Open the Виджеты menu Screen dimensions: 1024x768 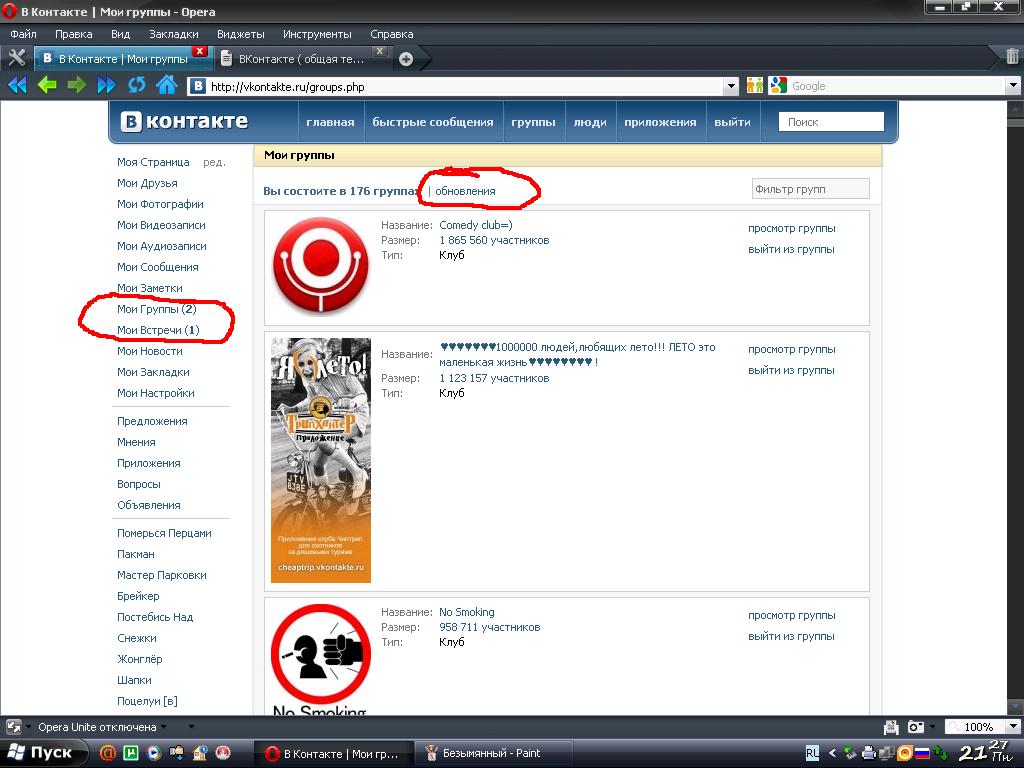pyautogui.click(x=241, y=34)
